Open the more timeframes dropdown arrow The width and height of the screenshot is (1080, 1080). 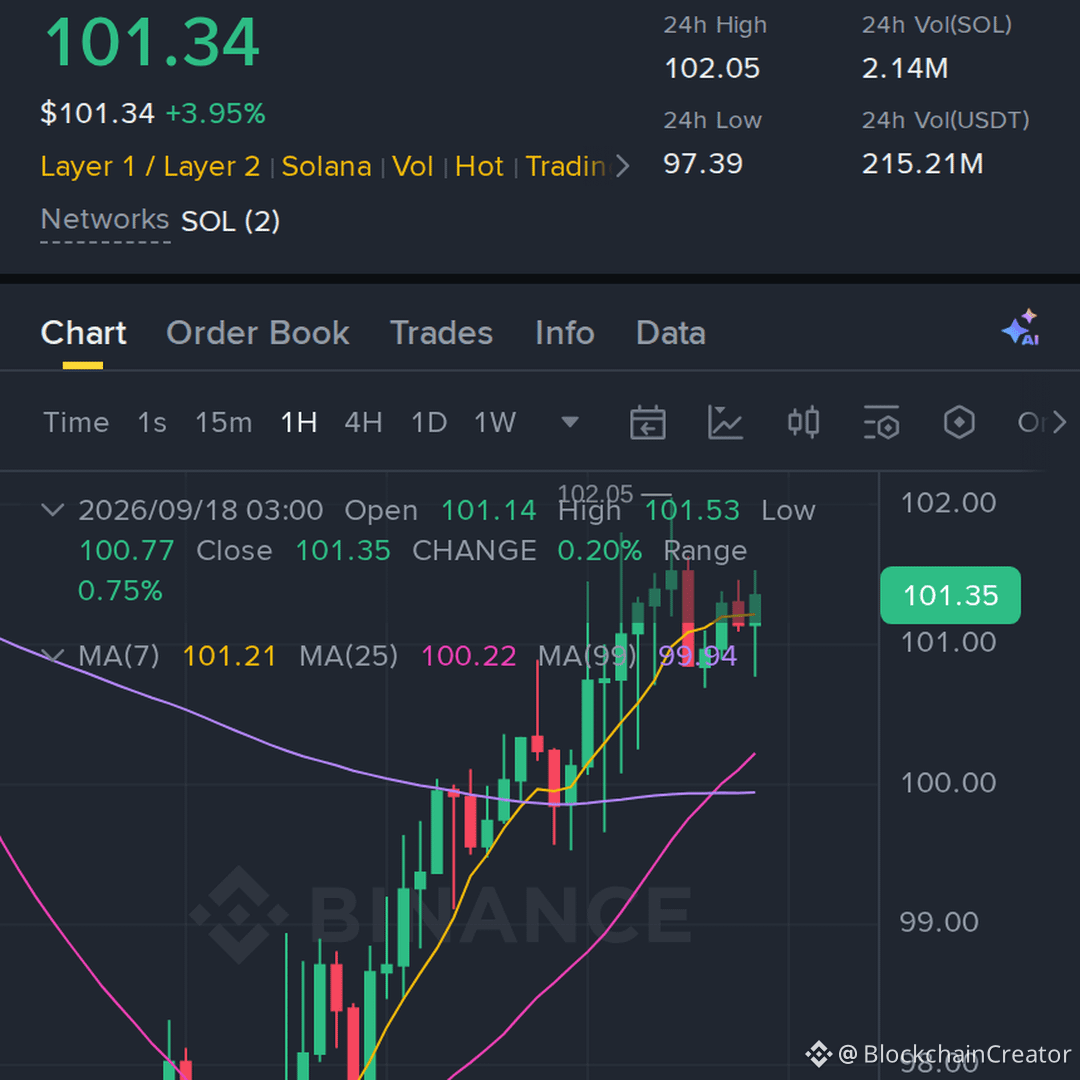tap(570, 422)
